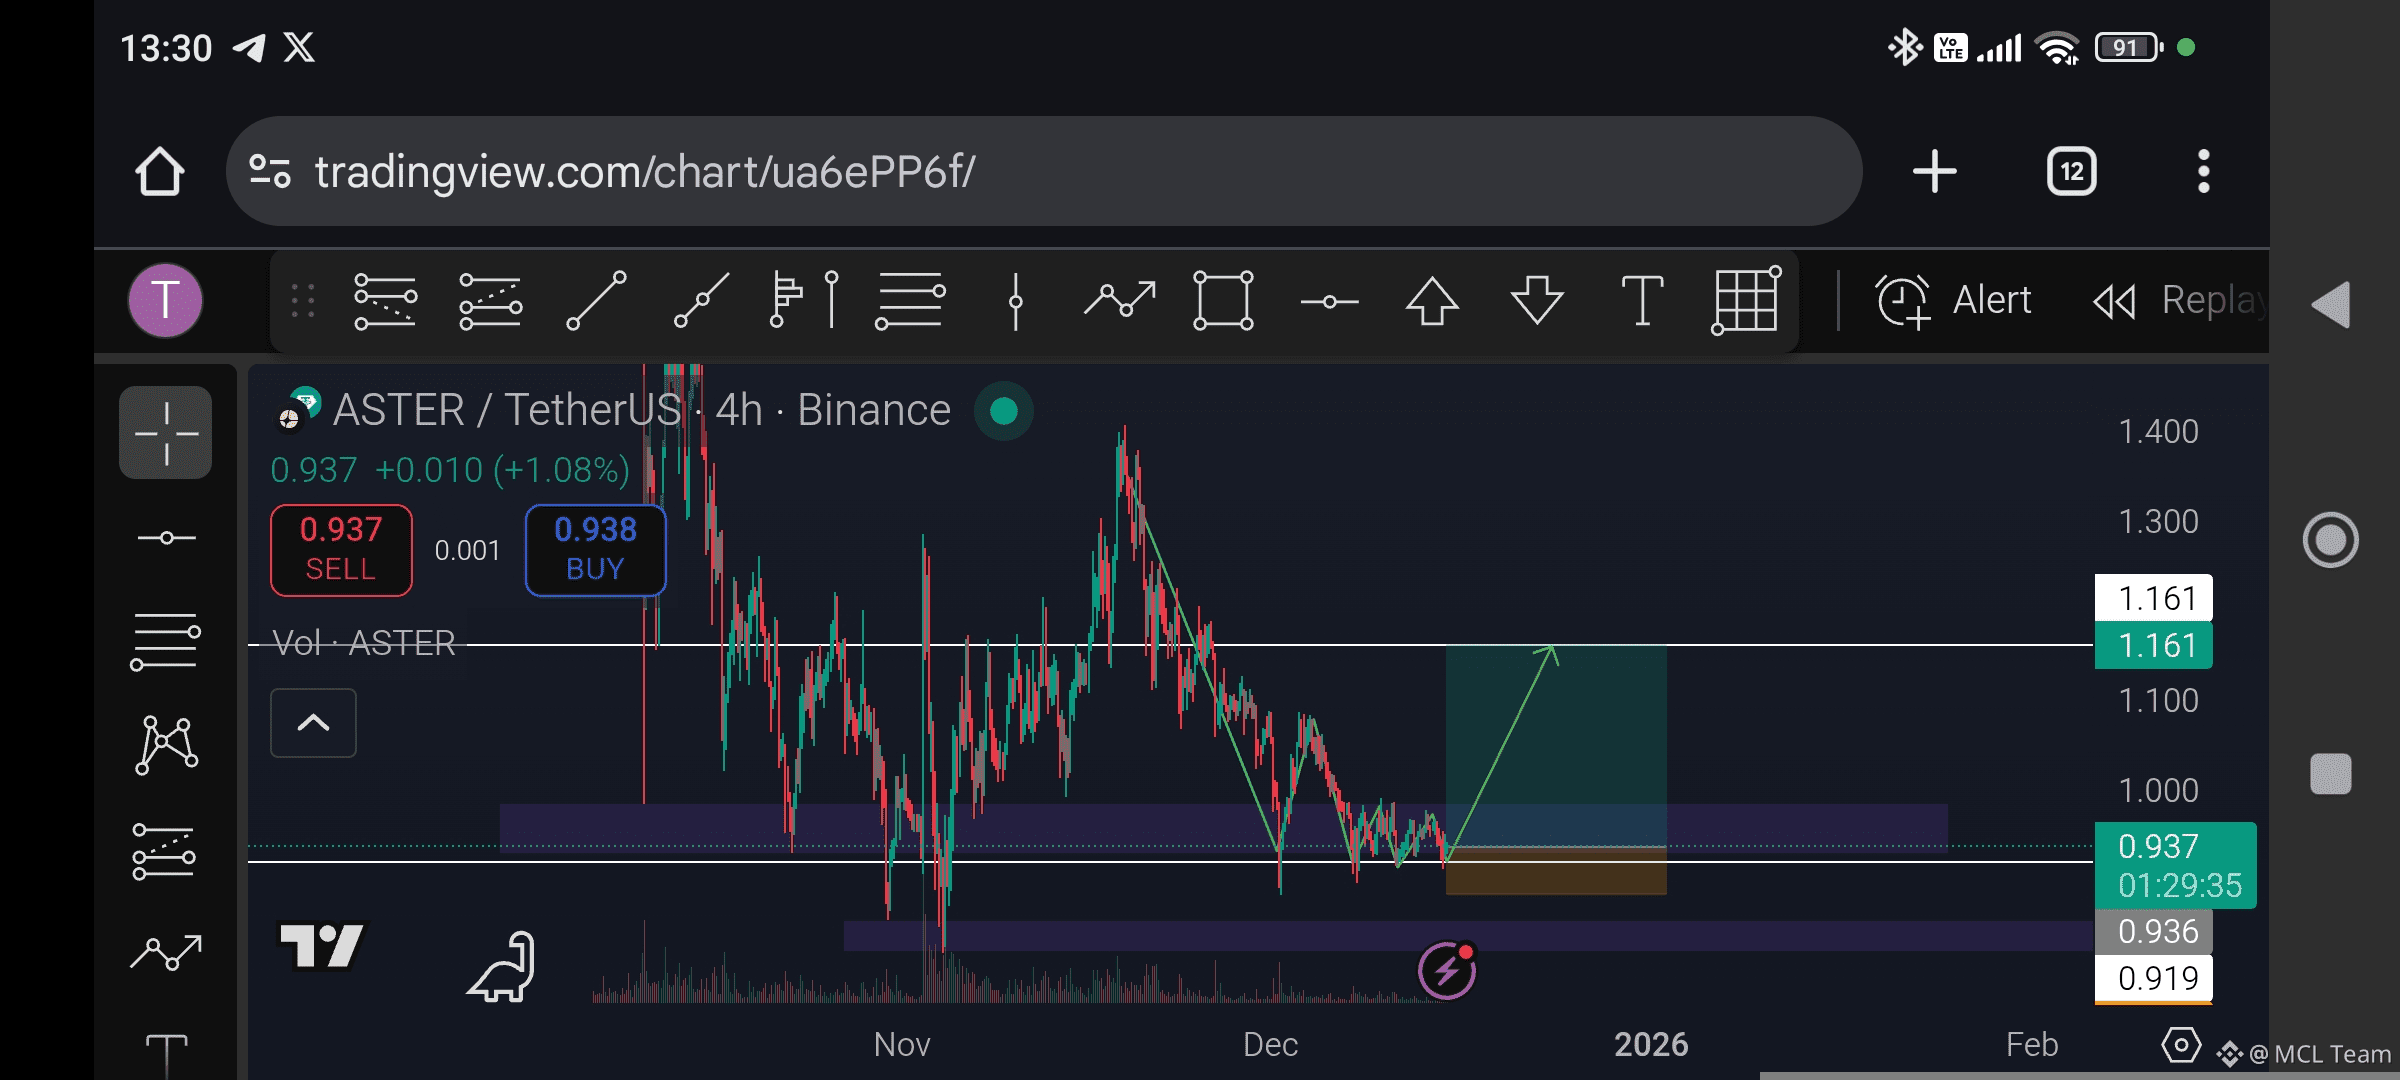Image resolution: width=2400 pixels, height=1080 pixels.
Task: Pick the arrow down marker tool
Action: (1537, 300)
